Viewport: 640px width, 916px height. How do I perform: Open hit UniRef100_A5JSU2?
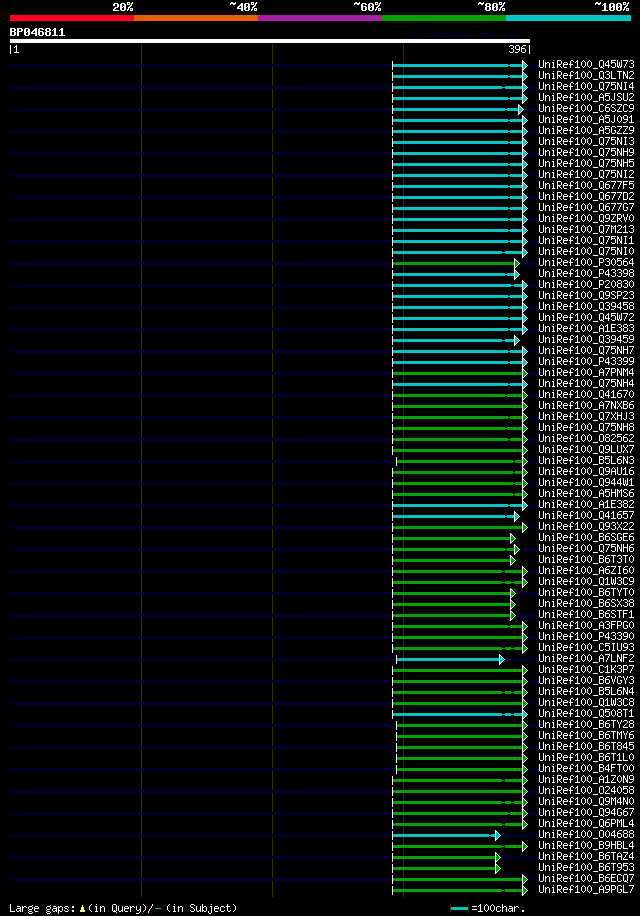pos(586,98)
